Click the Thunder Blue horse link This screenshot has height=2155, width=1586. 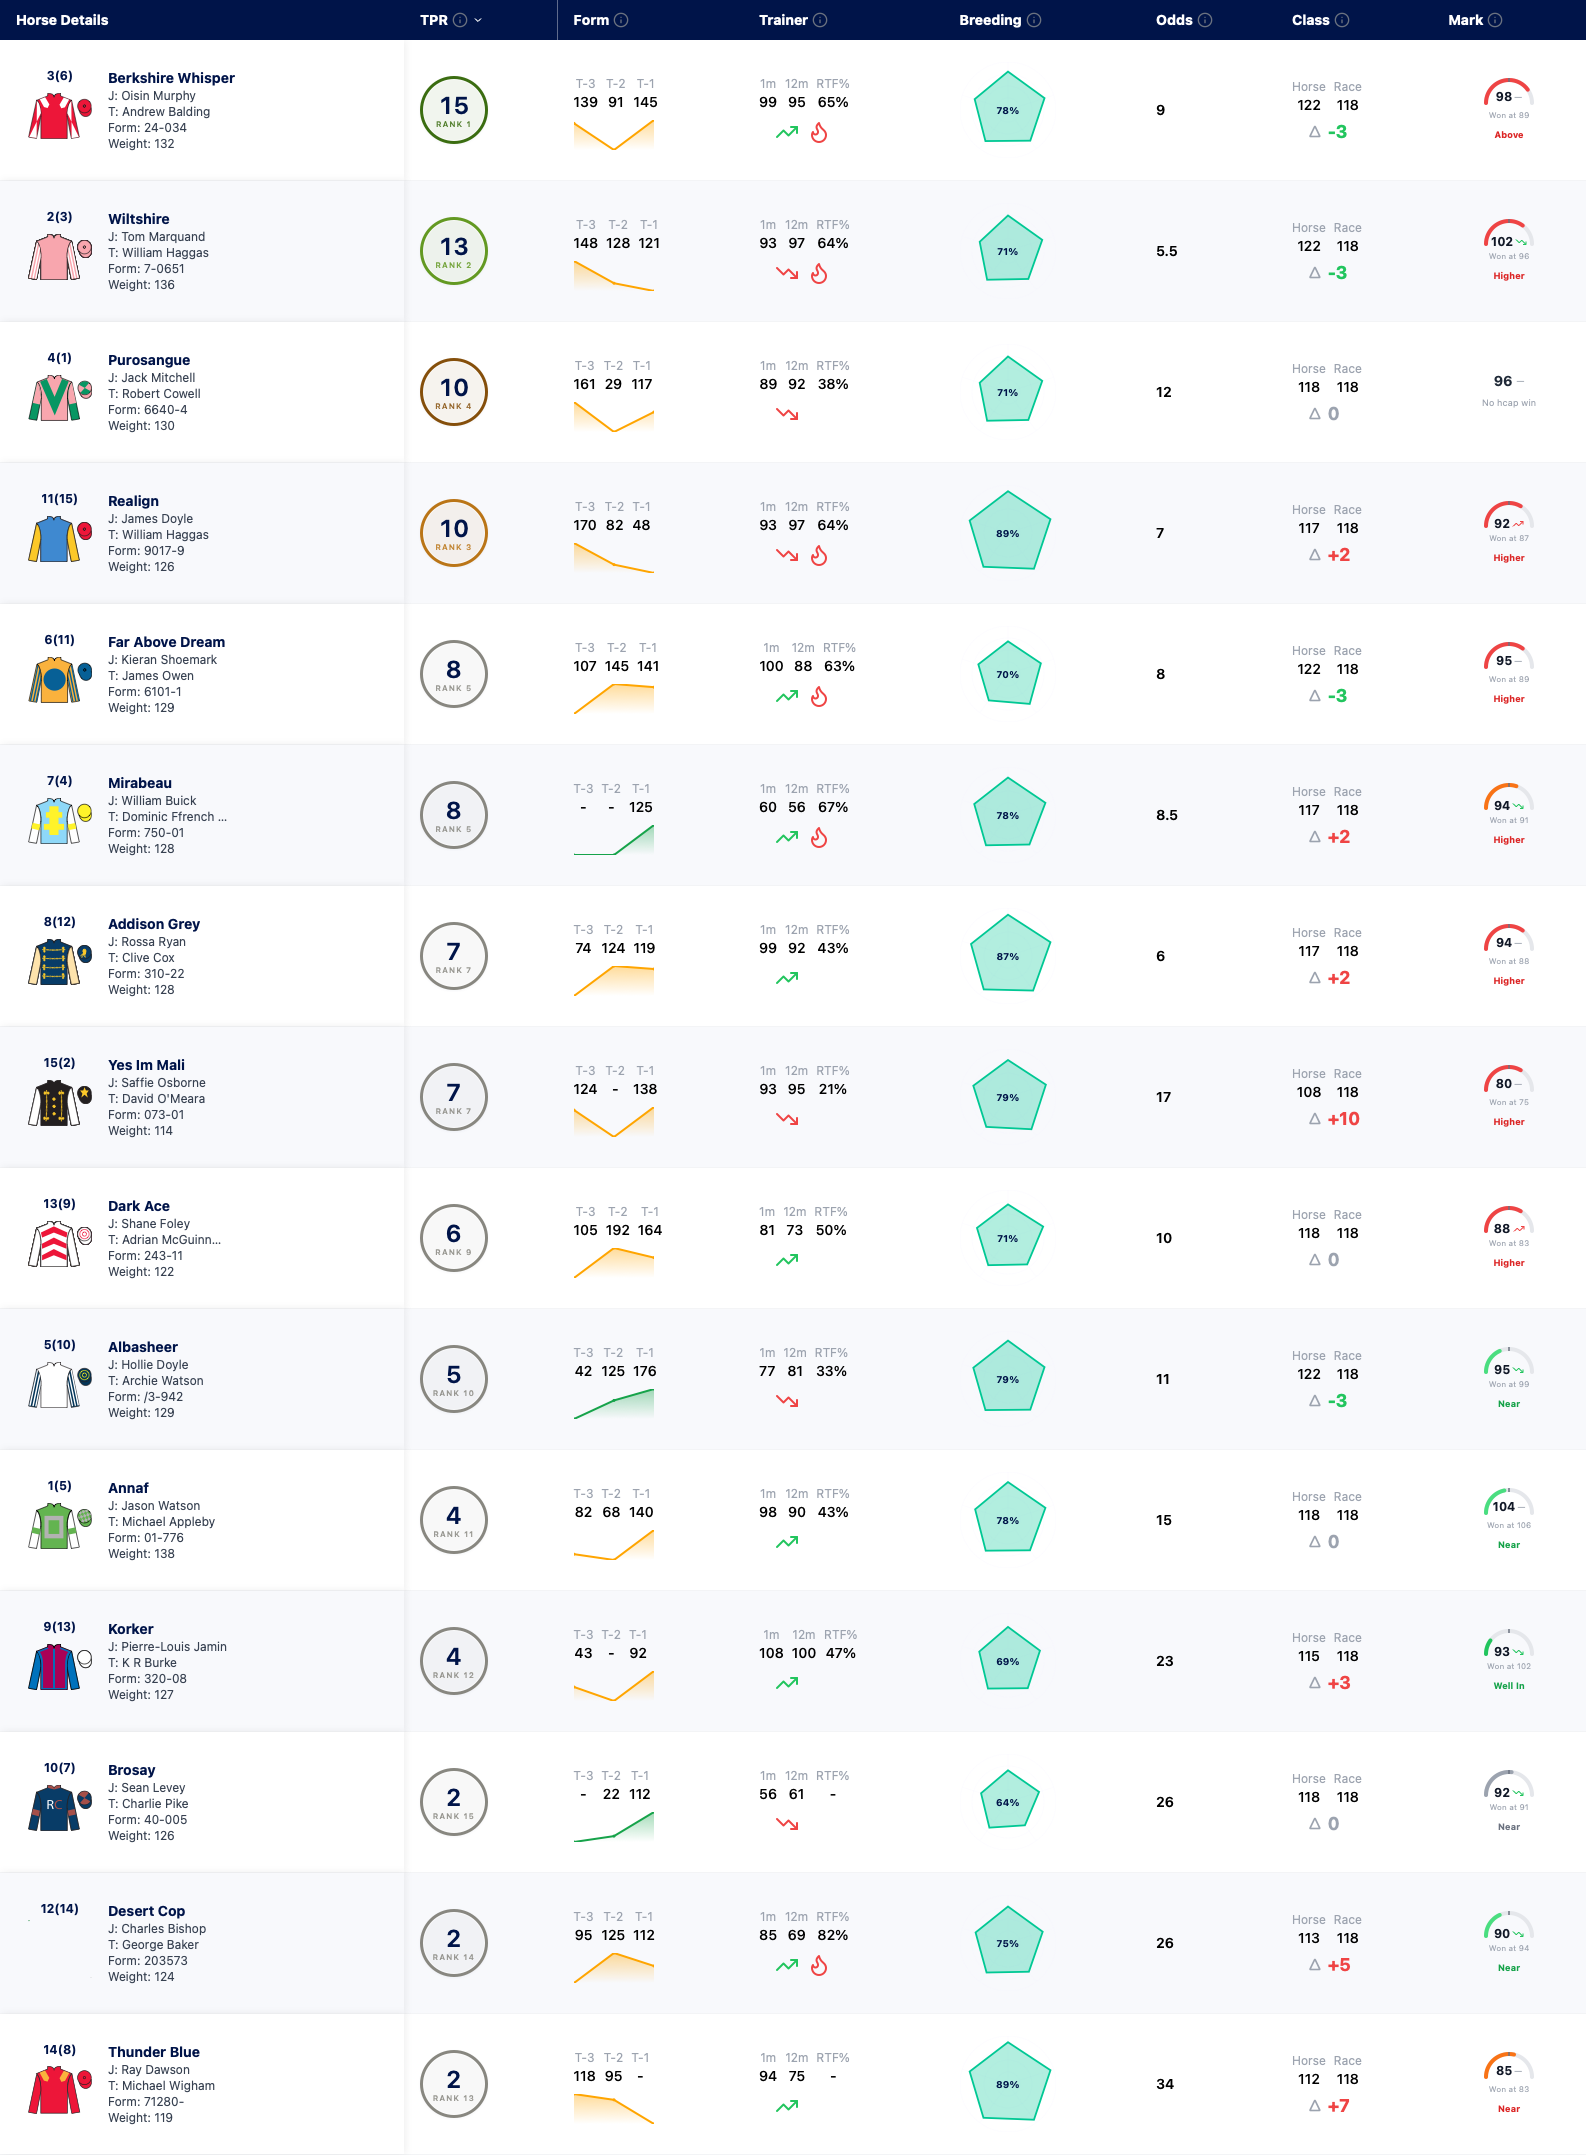pos(154,2052)
